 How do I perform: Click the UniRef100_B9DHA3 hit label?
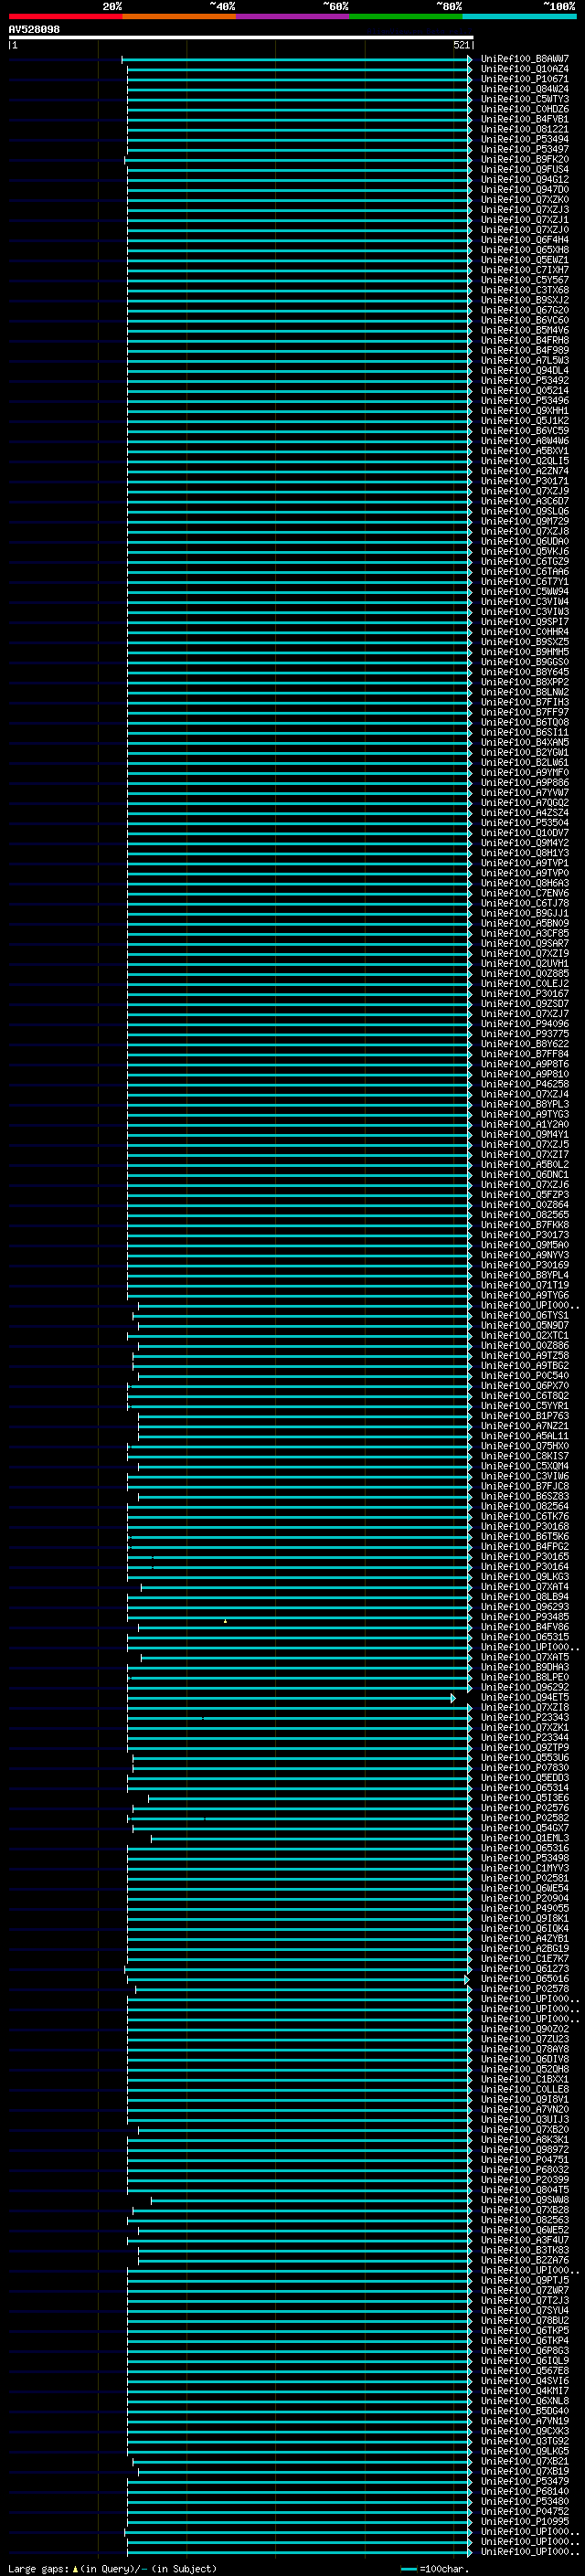(x=524, y=1667)
